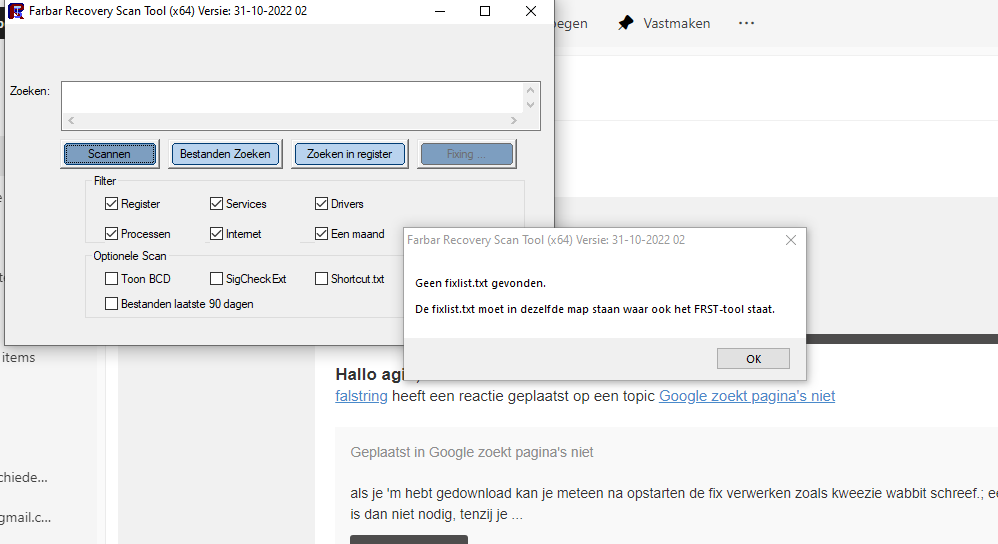
Task: Close the fixlist error dialog
Action: (791, 240)
